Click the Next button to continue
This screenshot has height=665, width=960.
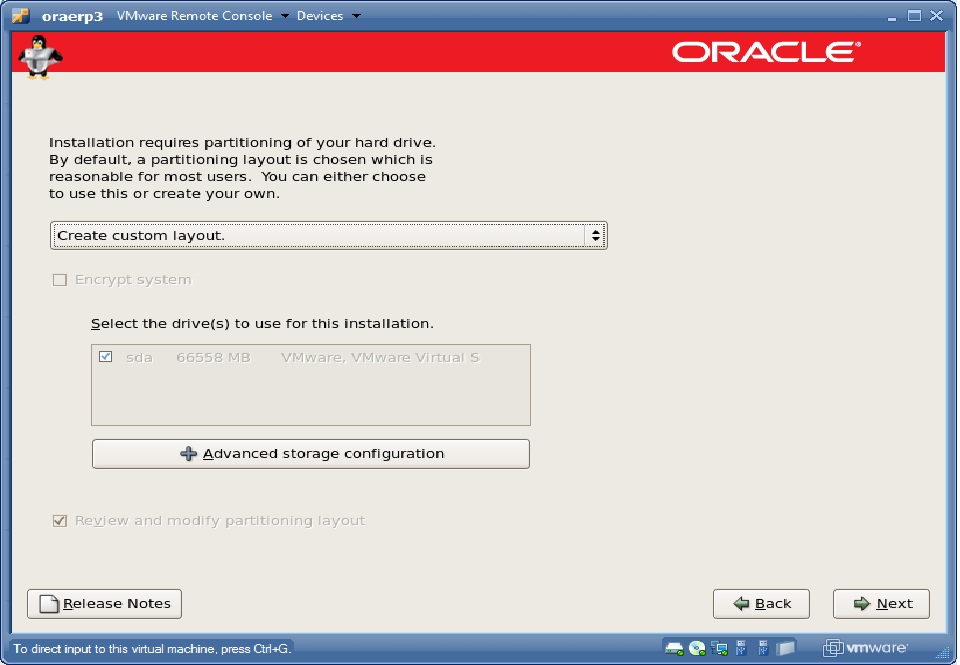click(x=881, y=603)
